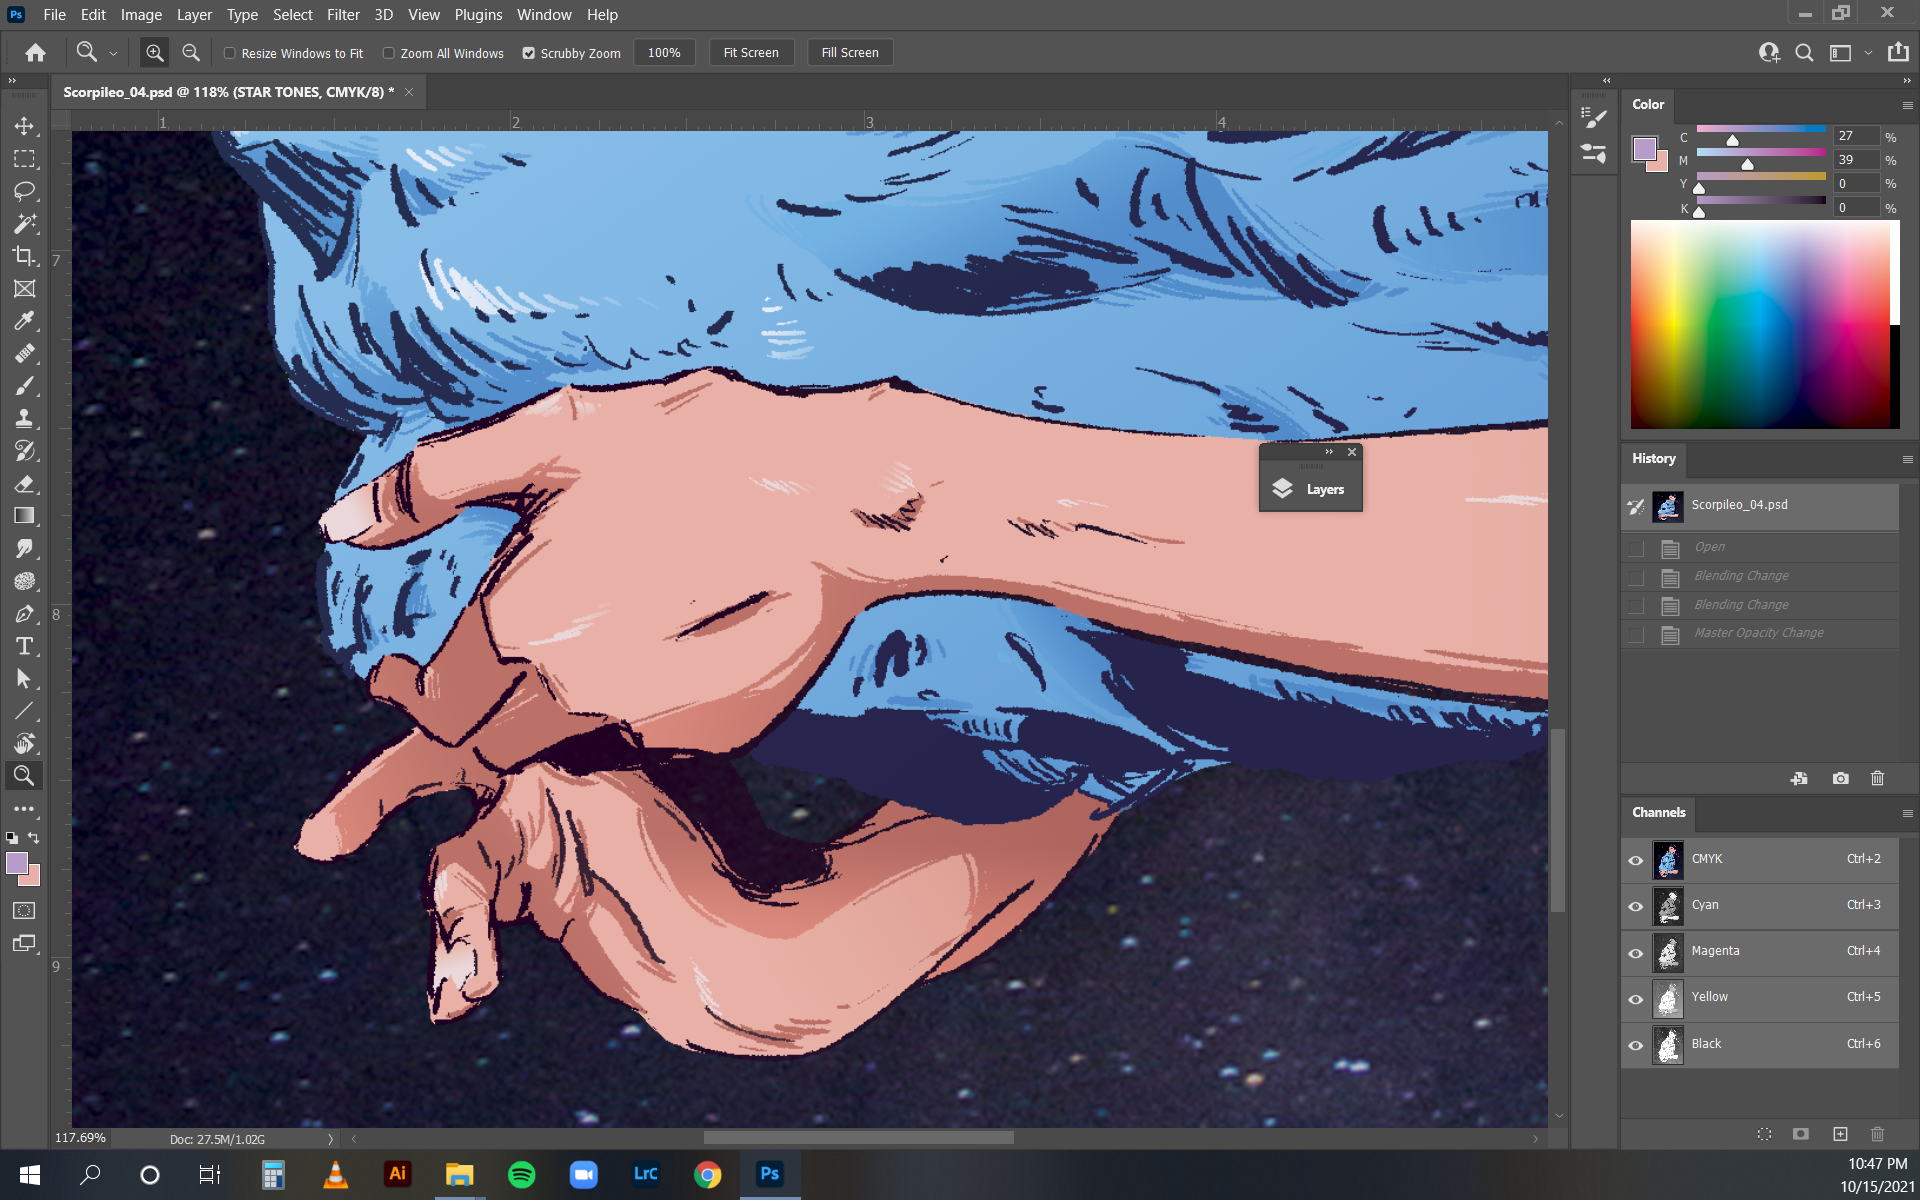The height and width of the screenshot is (1200, 1920).
Task: Select the Path Selection tool
Action: 24,679
